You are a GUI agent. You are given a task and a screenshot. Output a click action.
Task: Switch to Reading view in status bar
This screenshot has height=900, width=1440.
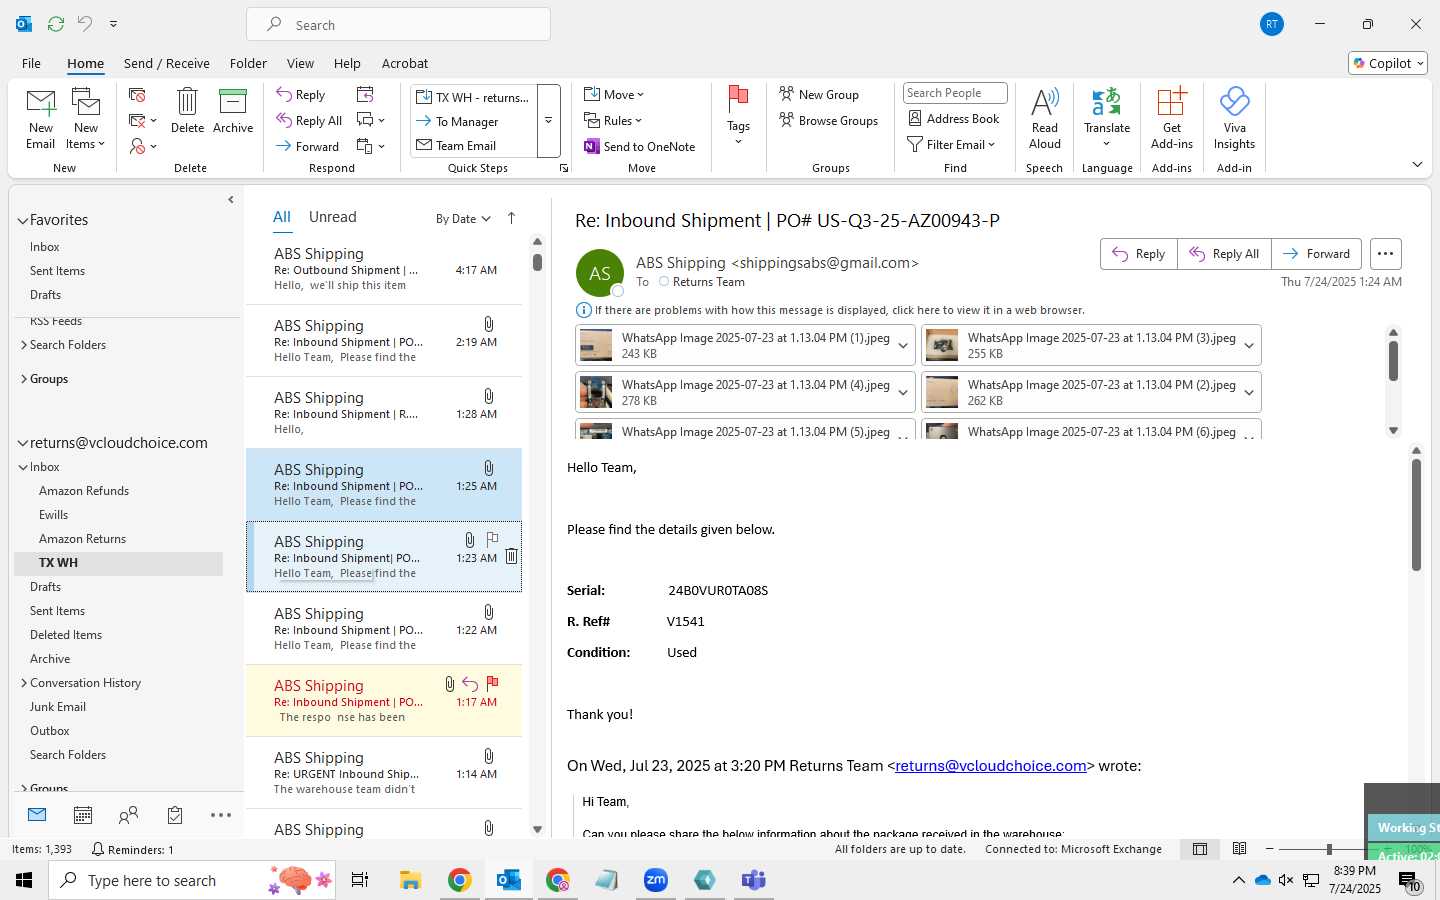tap(1240, 849)
